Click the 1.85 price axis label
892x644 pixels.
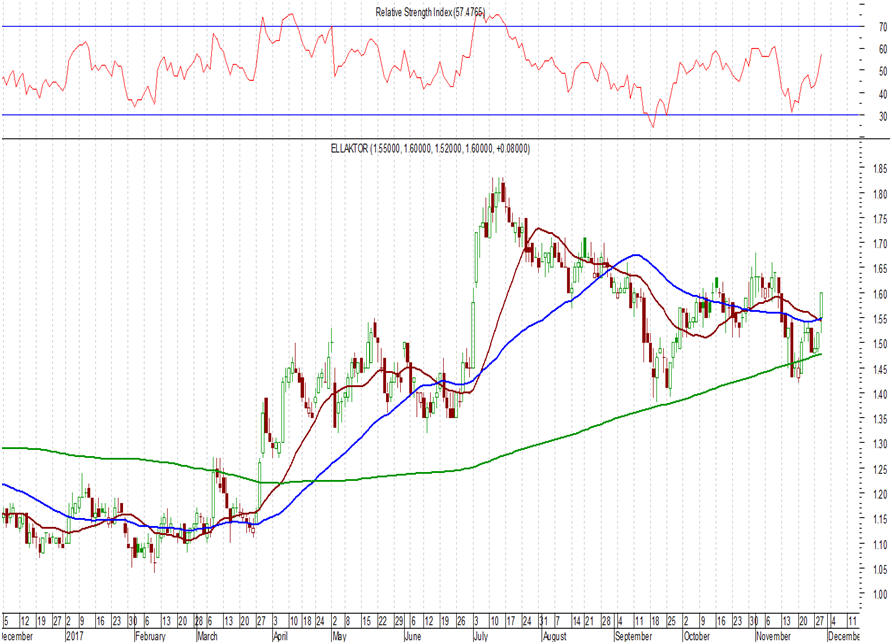pos(877,169)
